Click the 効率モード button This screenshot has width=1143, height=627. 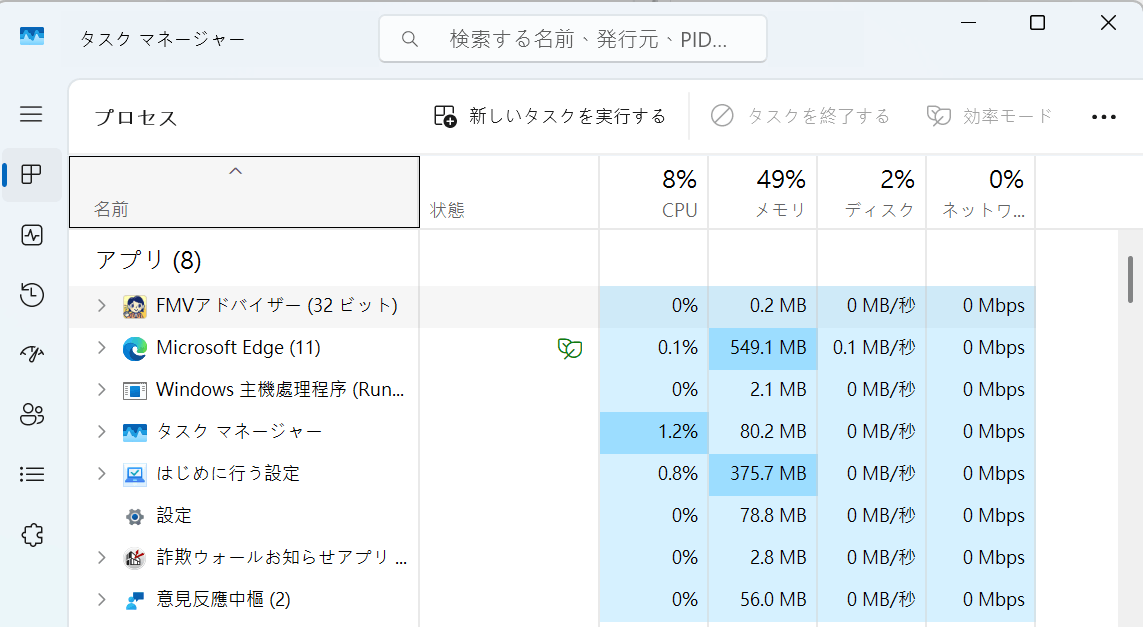(989, 116)
